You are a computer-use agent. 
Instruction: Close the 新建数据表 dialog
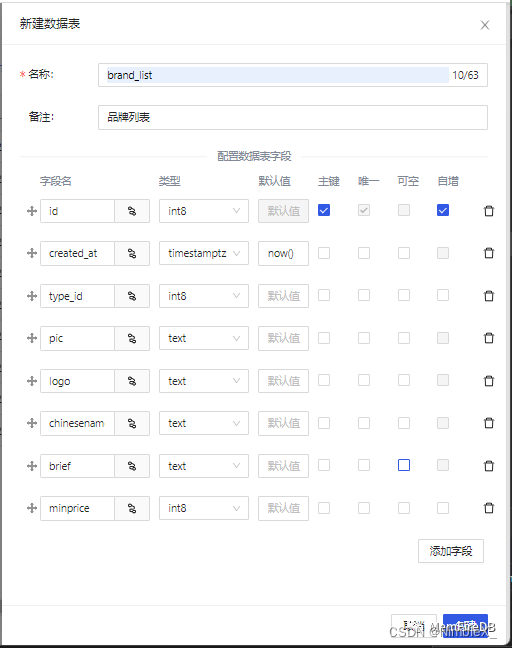(485, 25)
